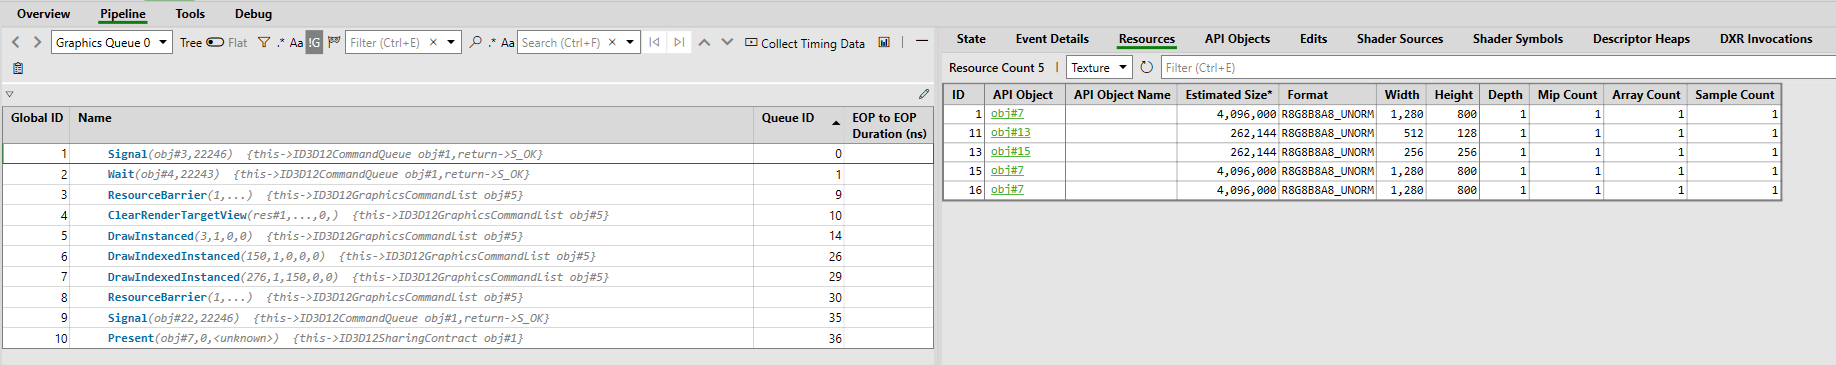Image resolution: width=1836 pixels, height=365 pixels.
Task: Open the Graphics Queue 0 dropdown
Action: tap(112, 42)
